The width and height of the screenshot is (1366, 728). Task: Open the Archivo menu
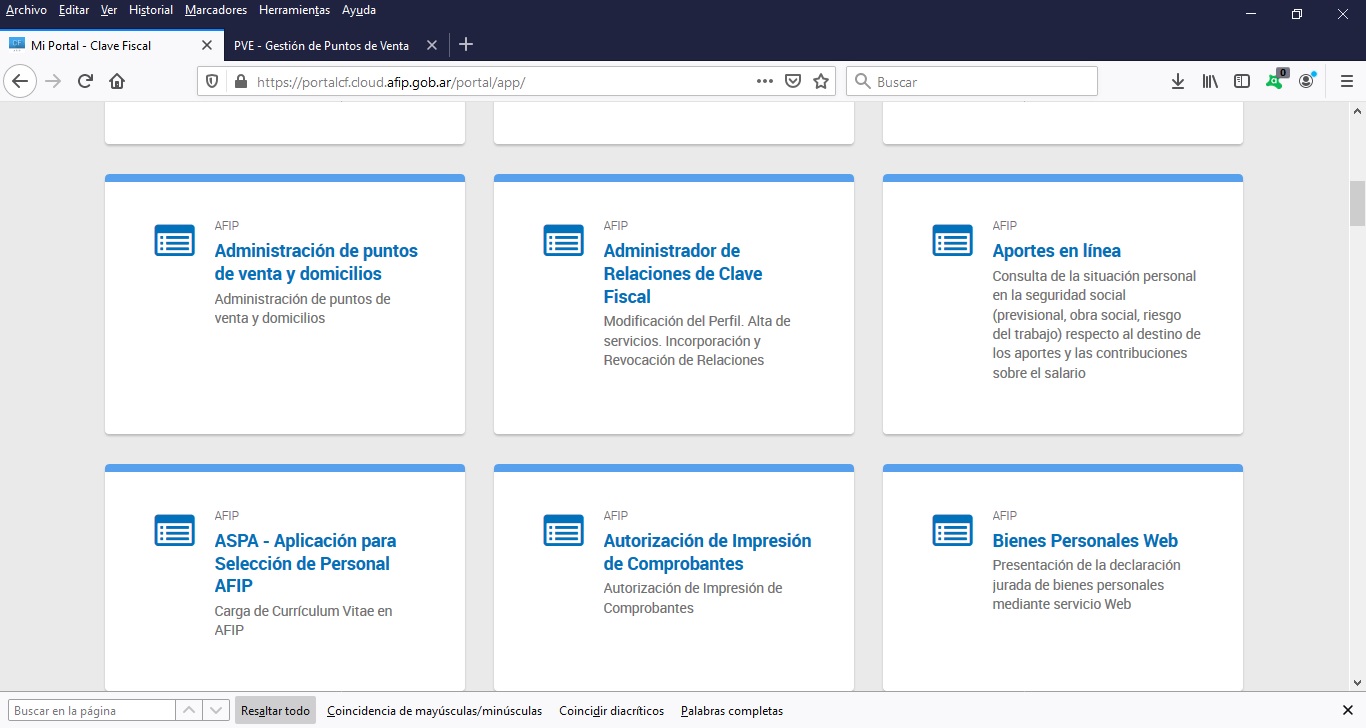27,10
